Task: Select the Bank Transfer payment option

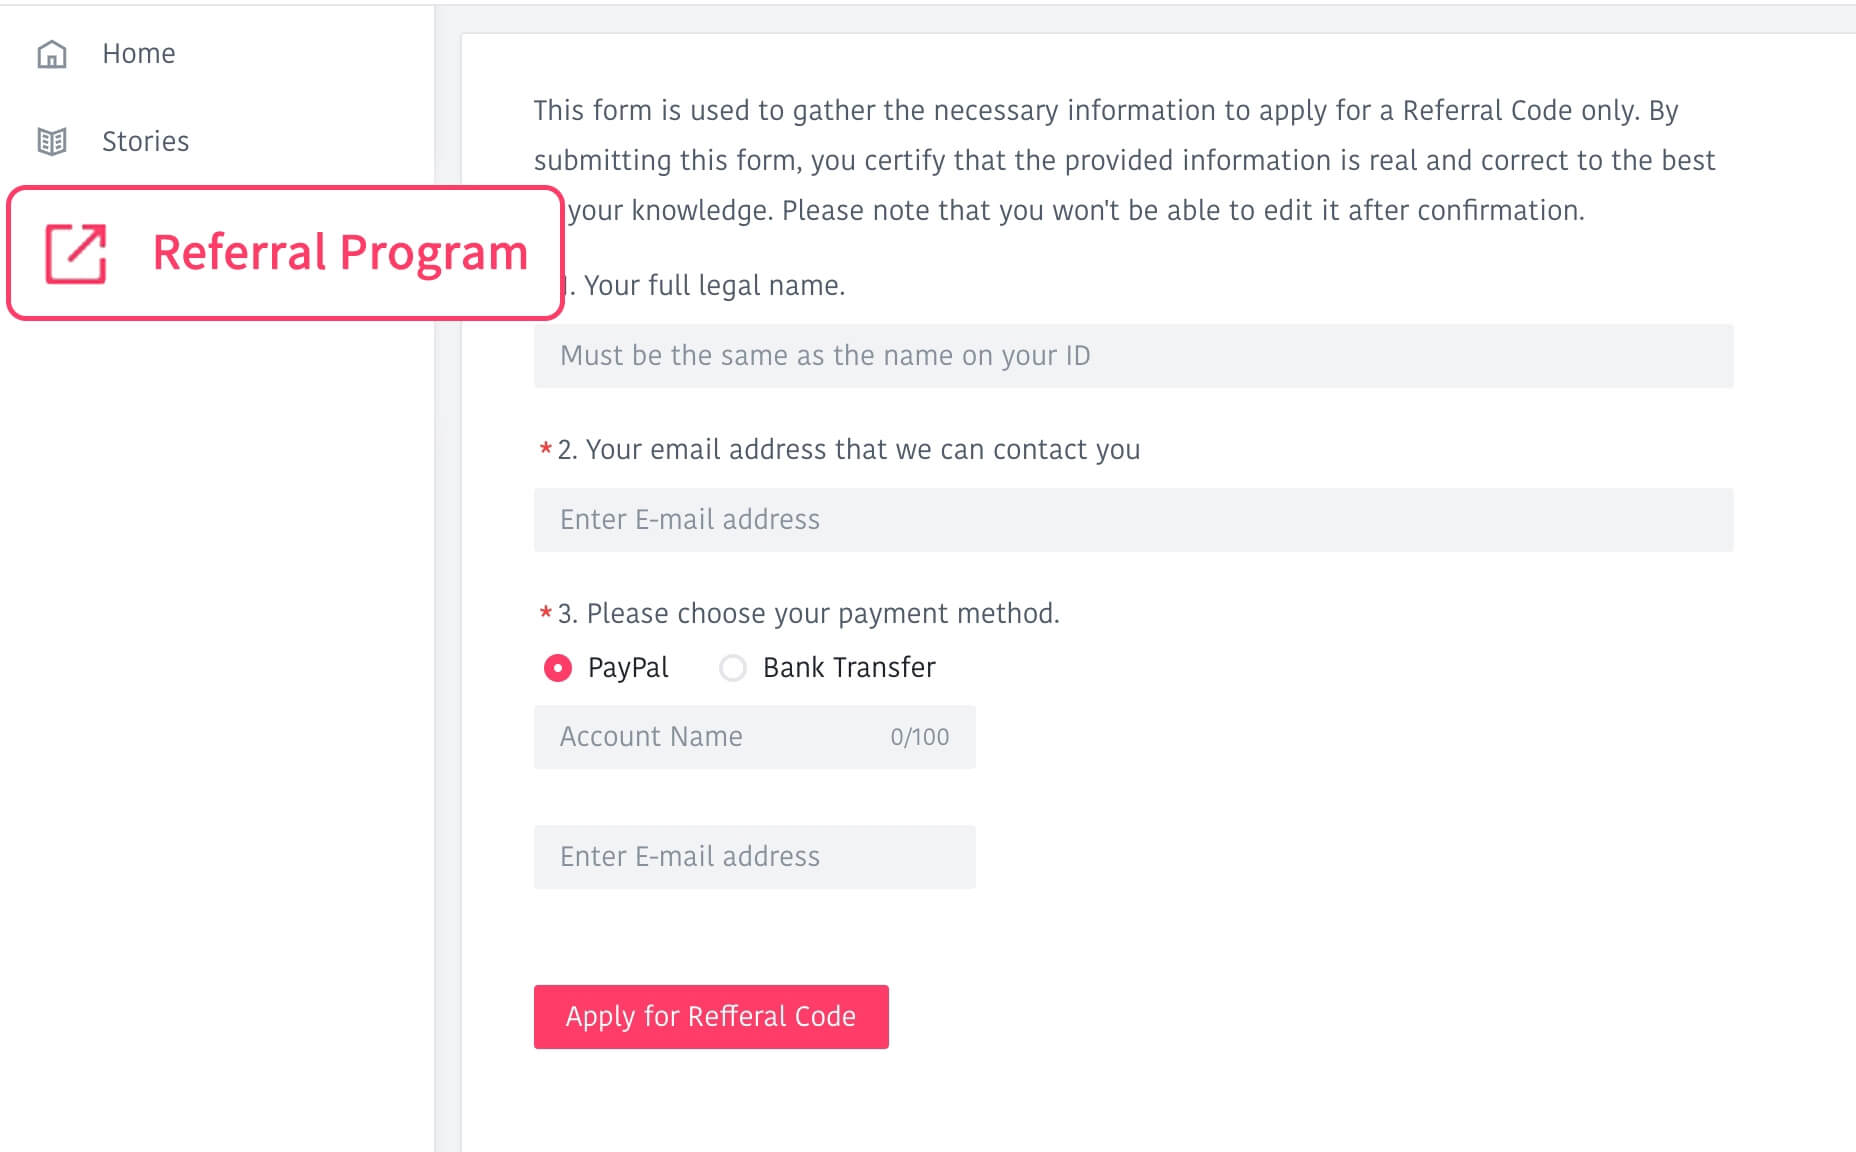Action: tap(732, 668)
